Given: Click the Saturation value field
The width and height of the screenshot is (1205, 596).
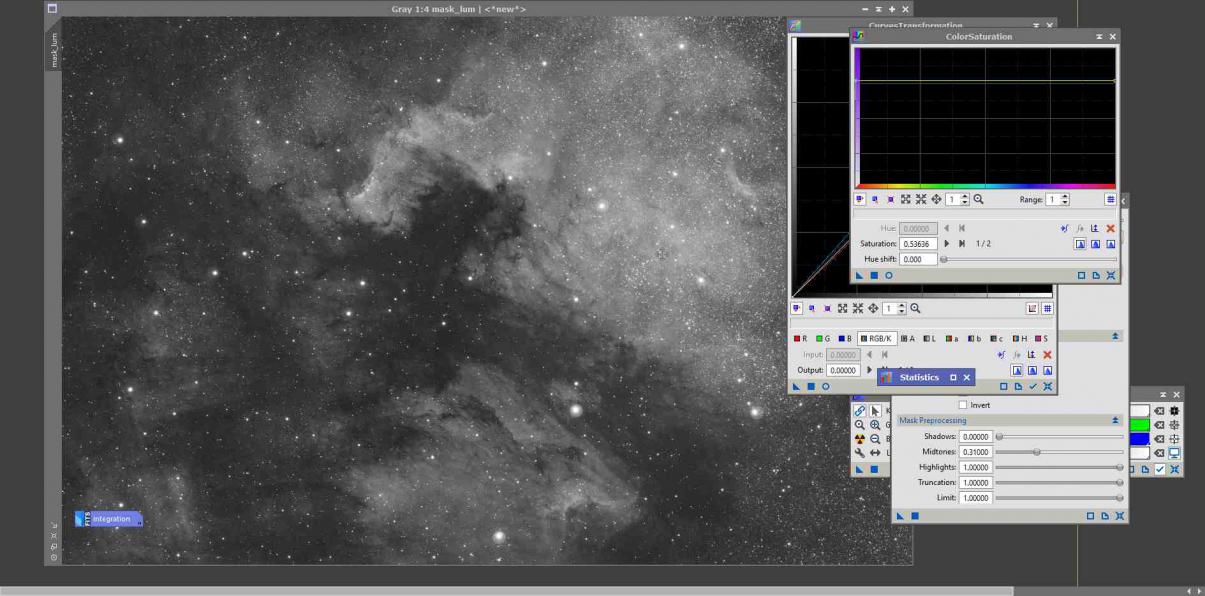Looking at the screenshot, I should pos(918,244).
